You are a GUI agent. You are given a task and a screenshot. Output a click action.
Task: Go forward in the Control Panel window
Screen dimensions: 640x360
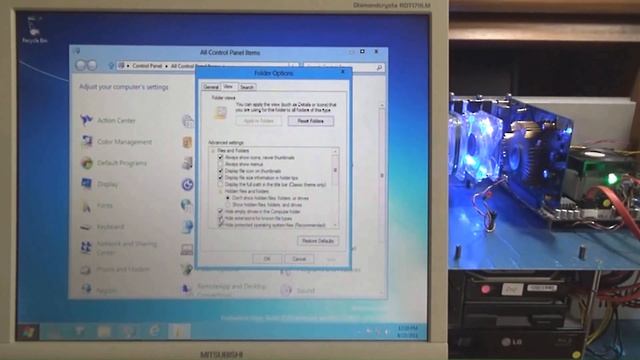[x=92, y=65]
